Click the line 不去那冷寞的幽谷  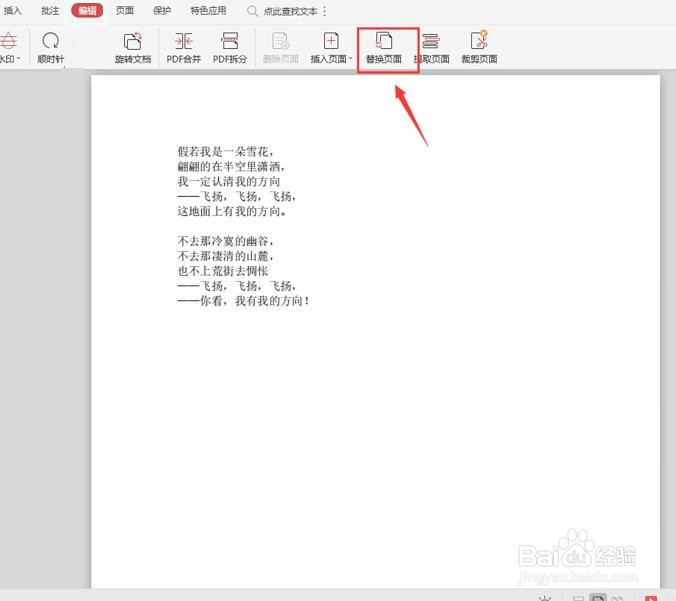tap(225, 241)
